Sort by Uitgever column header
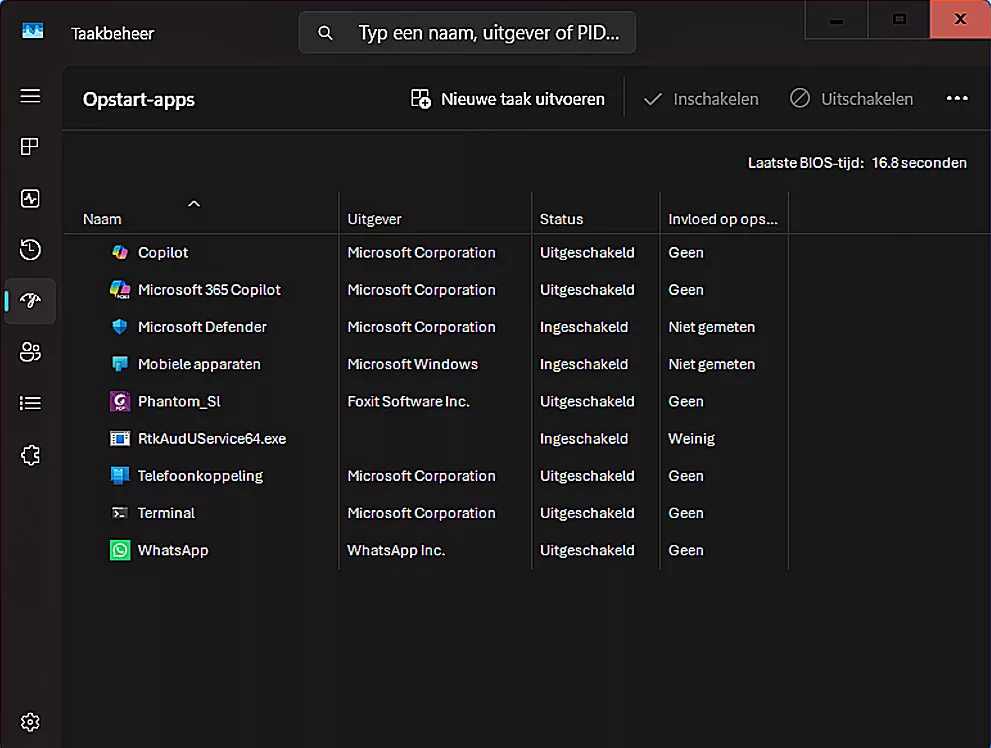The image size is (991, 748). (374, 219)
